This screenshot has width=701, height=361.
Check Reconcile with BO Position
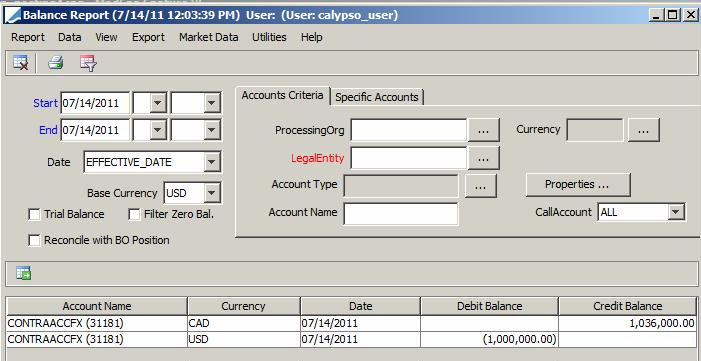34,240
